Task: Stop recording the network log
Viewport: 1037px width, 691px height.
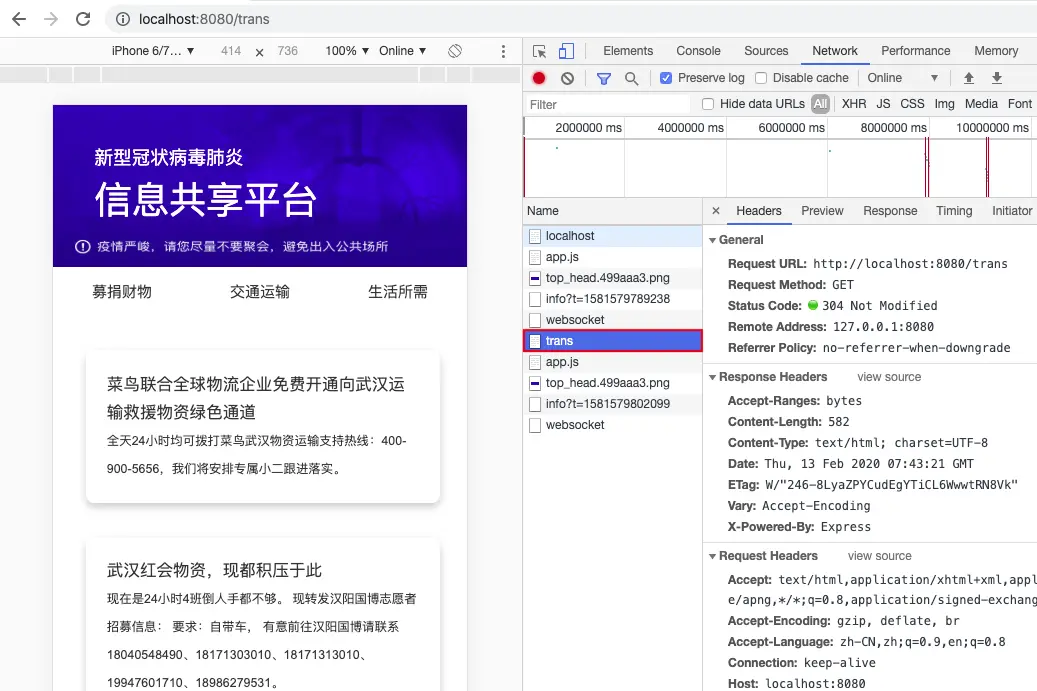Action: tap(539, 78)
